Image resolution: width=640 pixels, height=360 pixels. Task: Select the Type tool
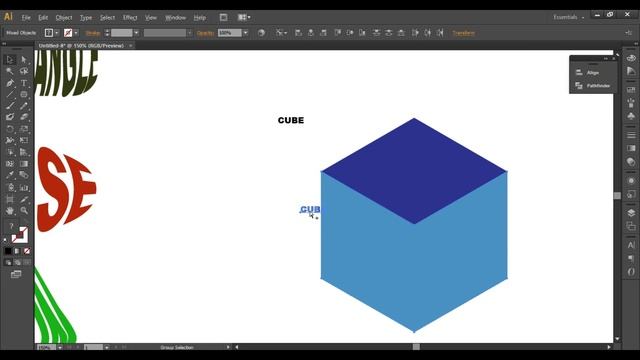[24, 83]
